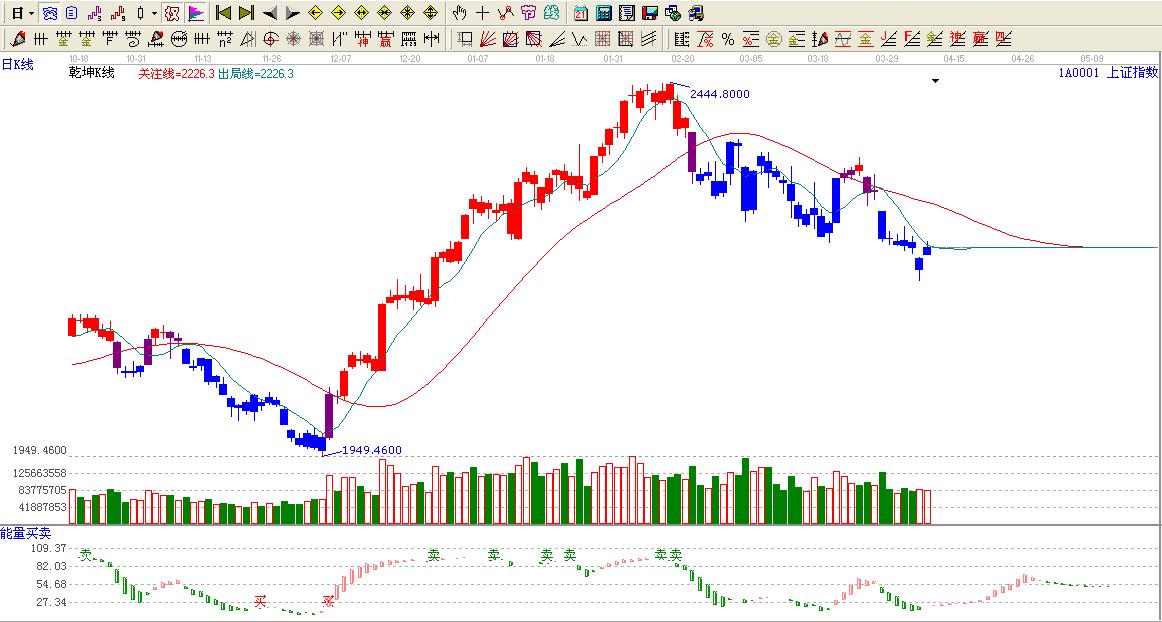This screenshot has width=1162, height=622.
Task: Jump to the last bar of the chart
Action: click(x=246, y=13)
